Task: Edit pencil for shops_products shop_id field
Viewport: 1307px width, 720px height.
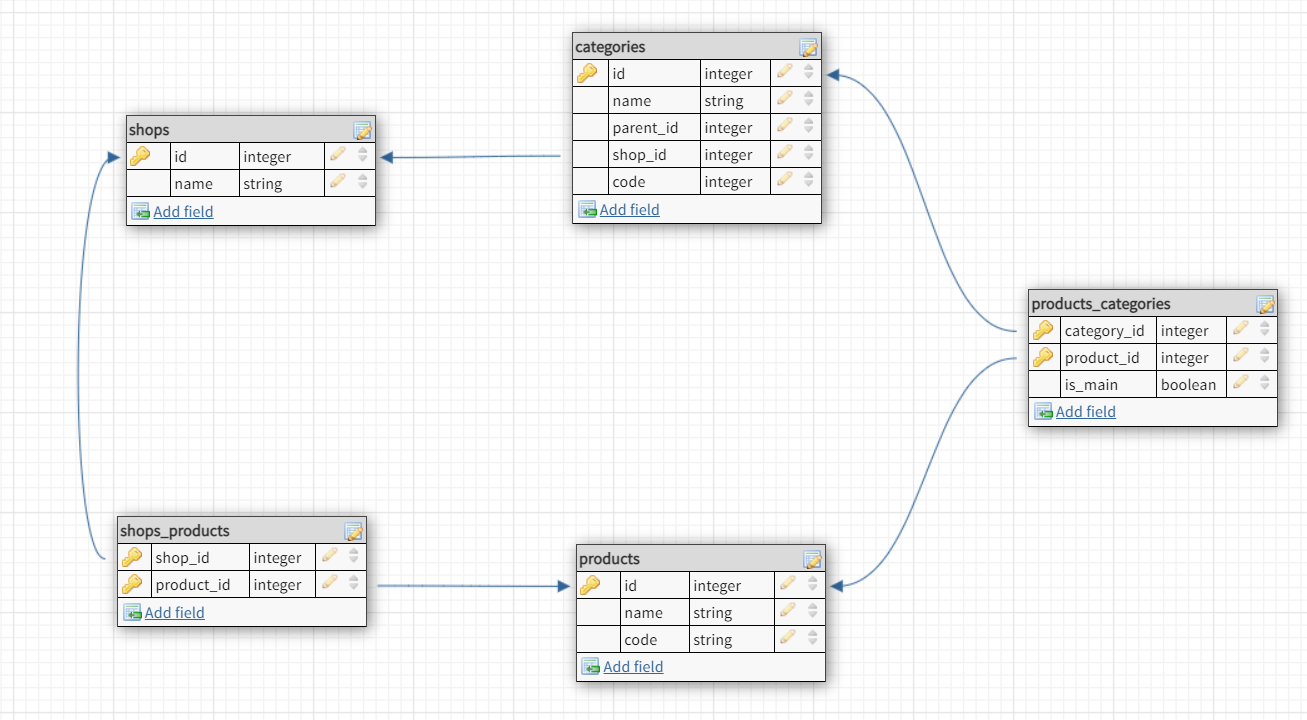Action: click(329, 557)
